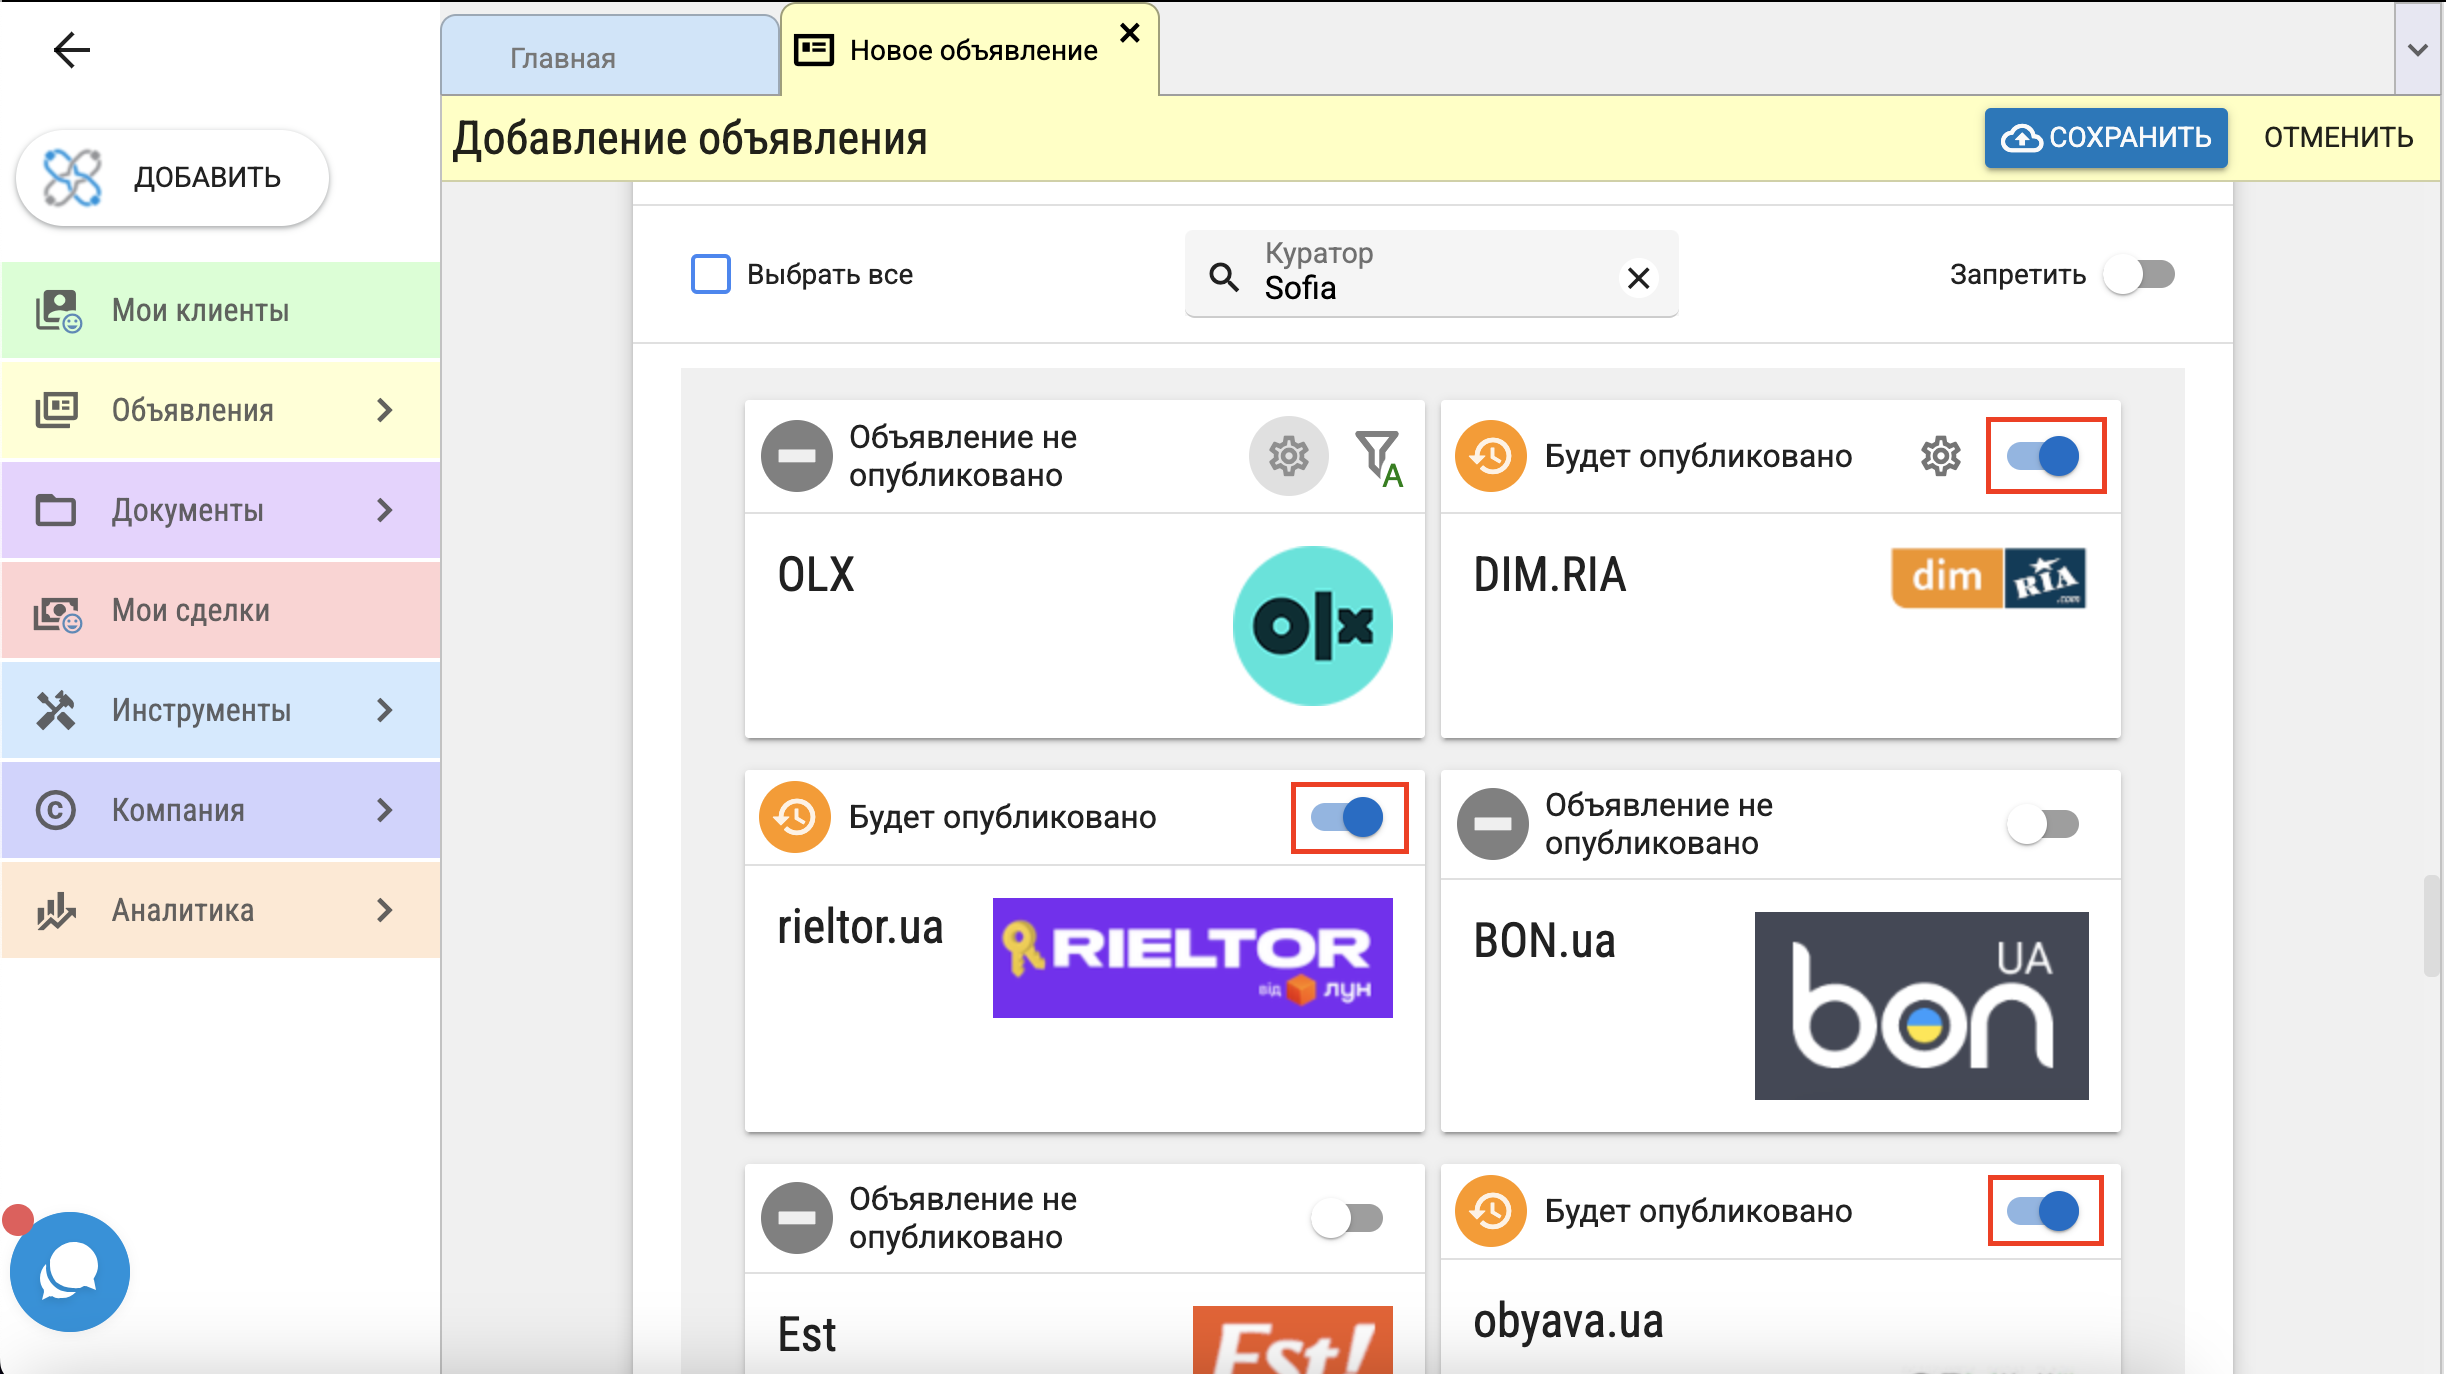
Task: Click the Est logo image
Action: (1293, 1340)
